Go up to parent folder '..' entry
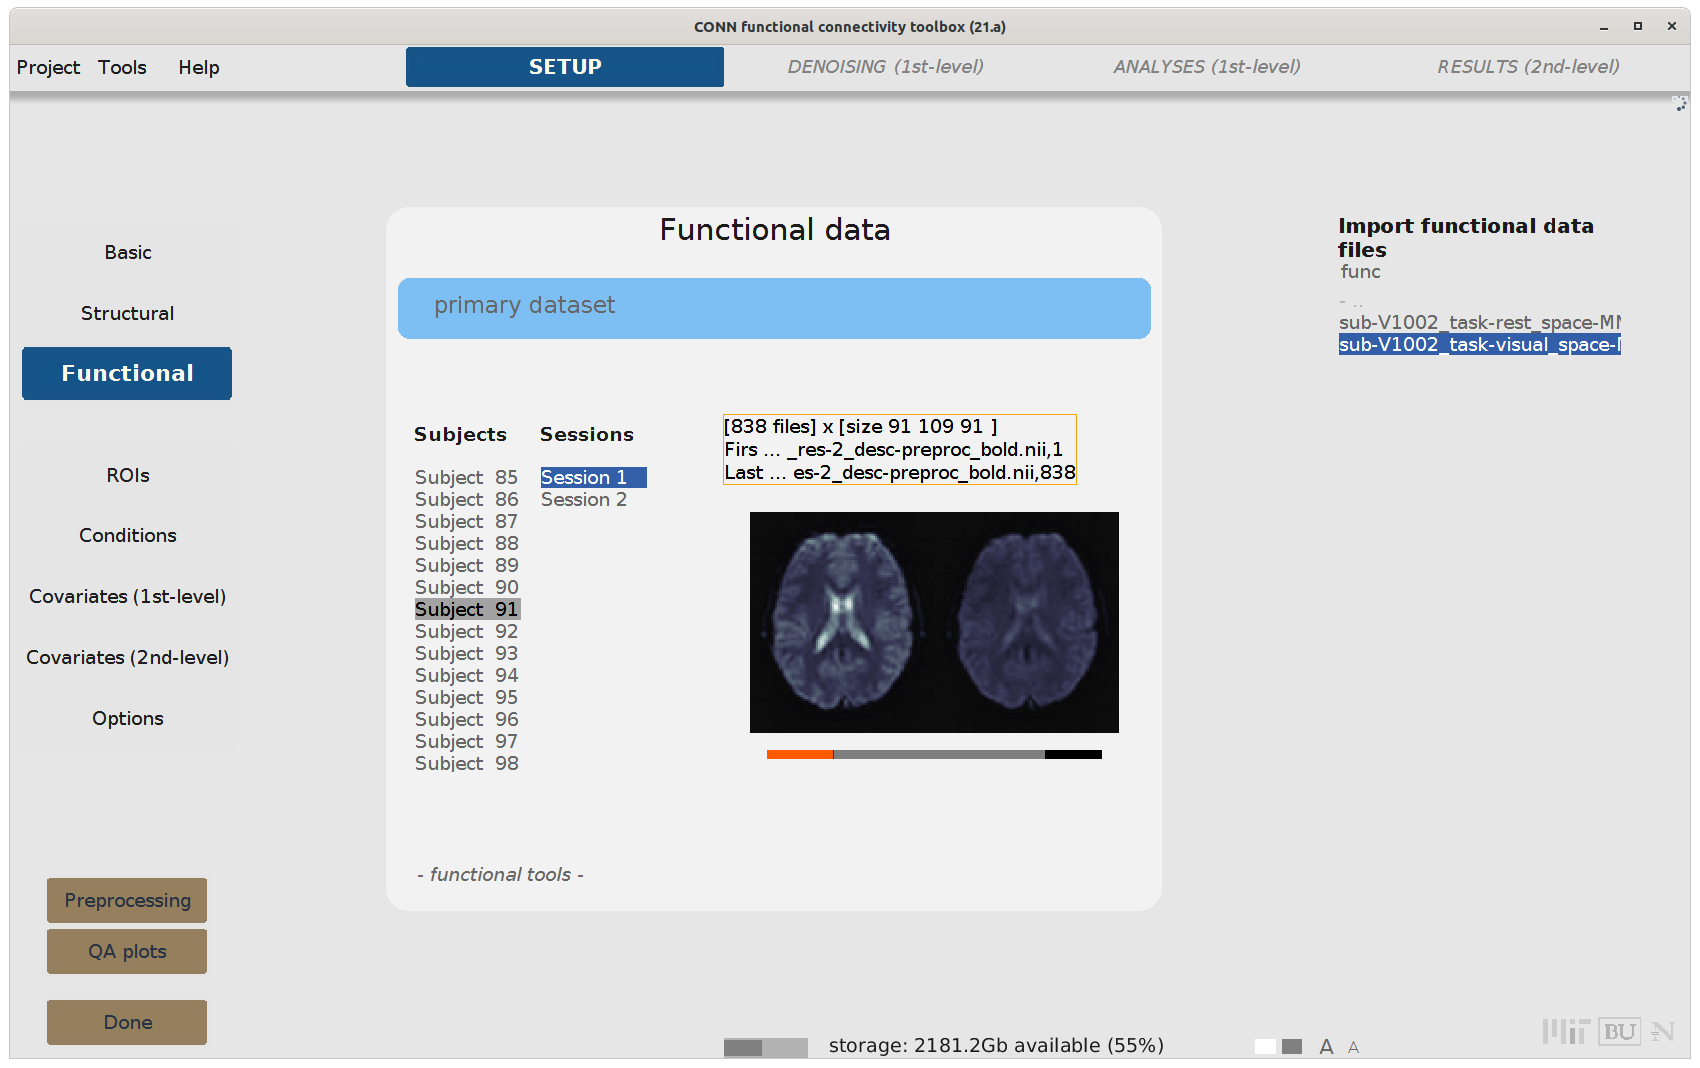This screenshot has width=1700, height=1068. pos(1352,301)
